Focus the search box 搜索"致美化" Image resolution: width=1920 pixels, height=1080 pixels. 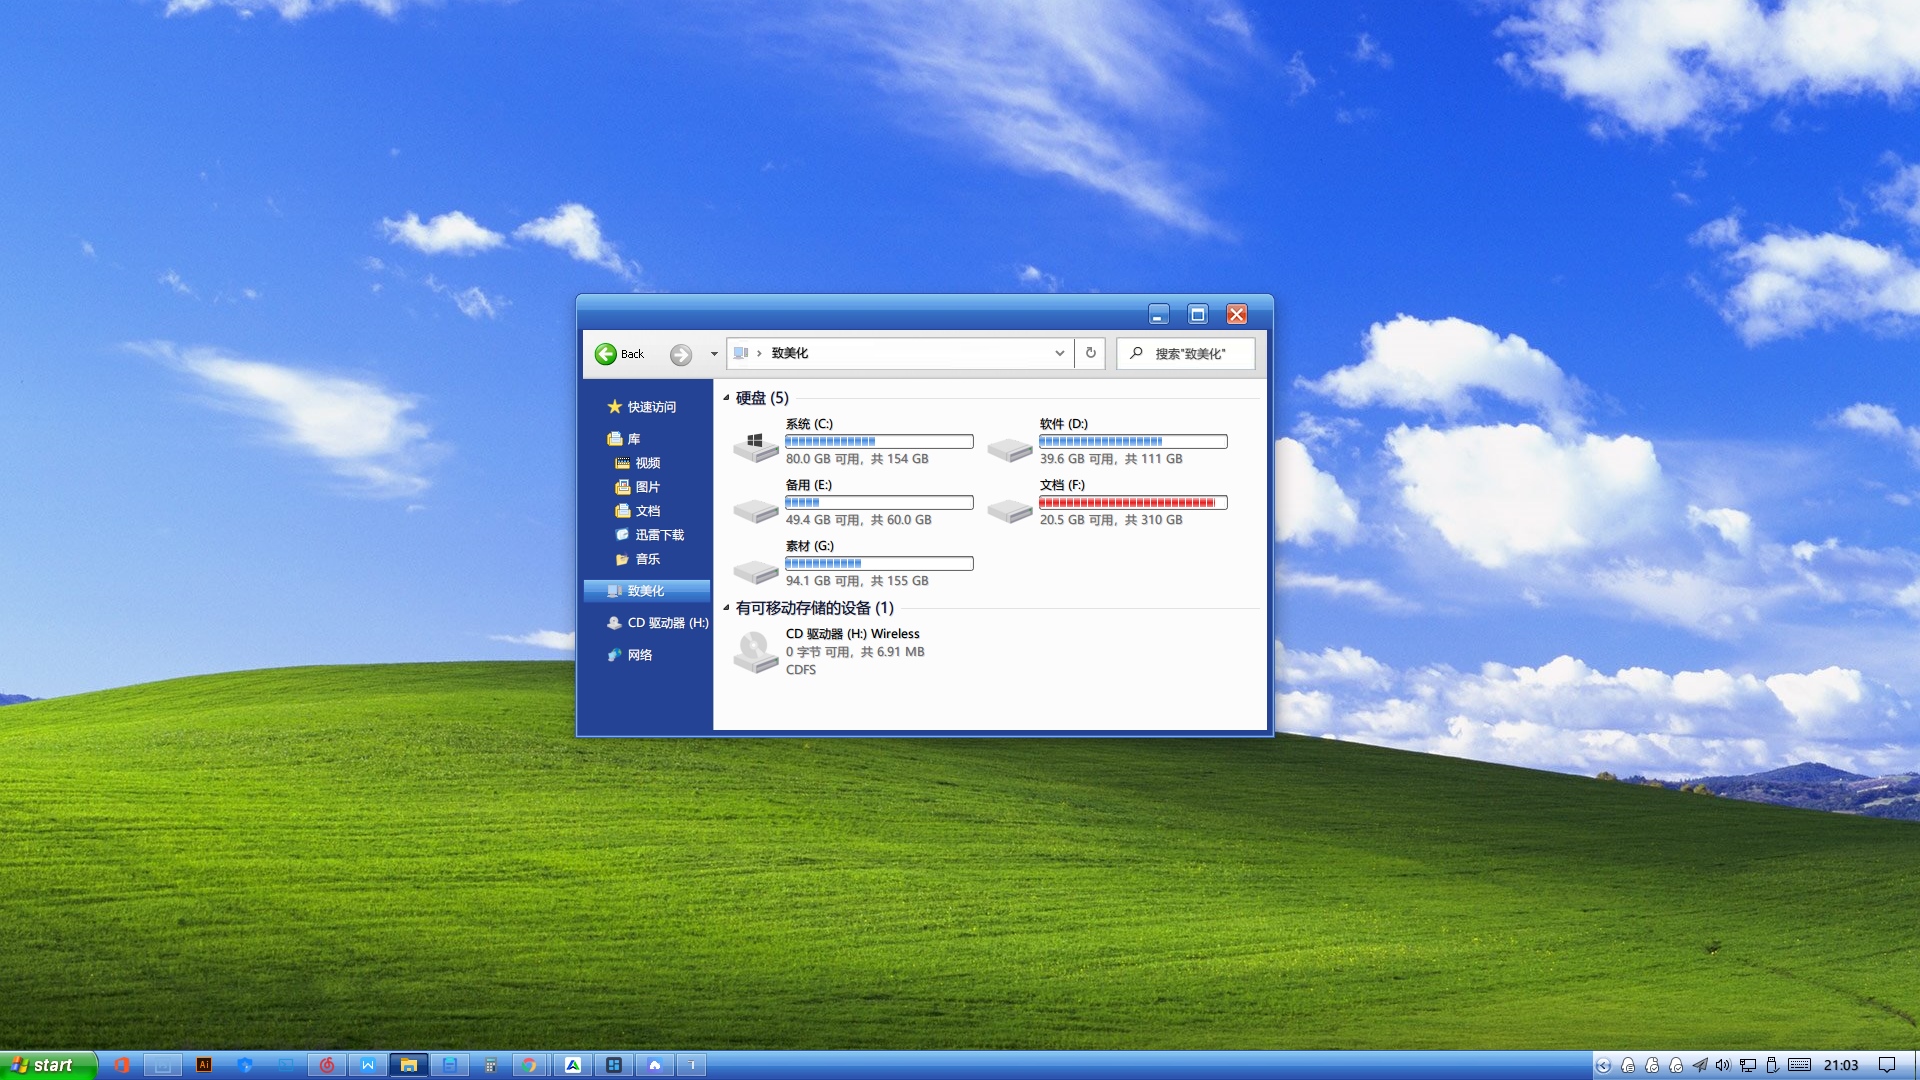[1186, 353]
